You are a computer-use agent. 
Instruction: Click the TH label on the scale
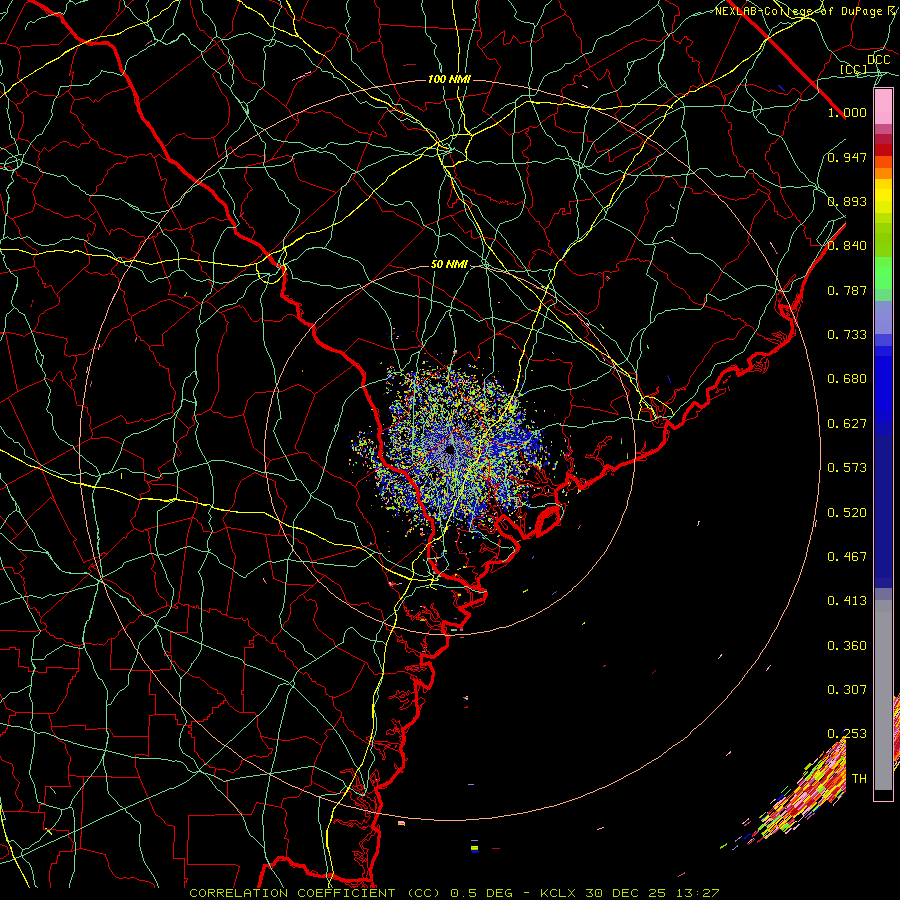pyautogui.click(x=859, y=779)
